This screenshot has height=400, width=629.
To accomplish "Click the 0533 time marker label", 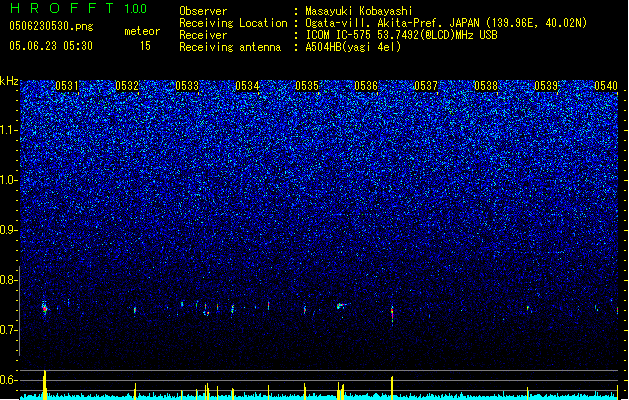I will (187, 86).
